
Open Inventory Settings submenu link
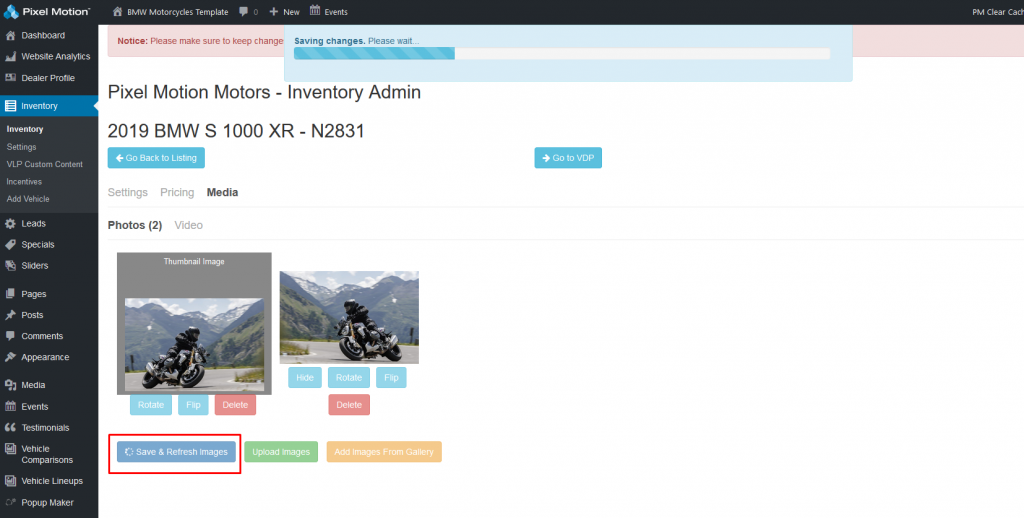point(22,147)
